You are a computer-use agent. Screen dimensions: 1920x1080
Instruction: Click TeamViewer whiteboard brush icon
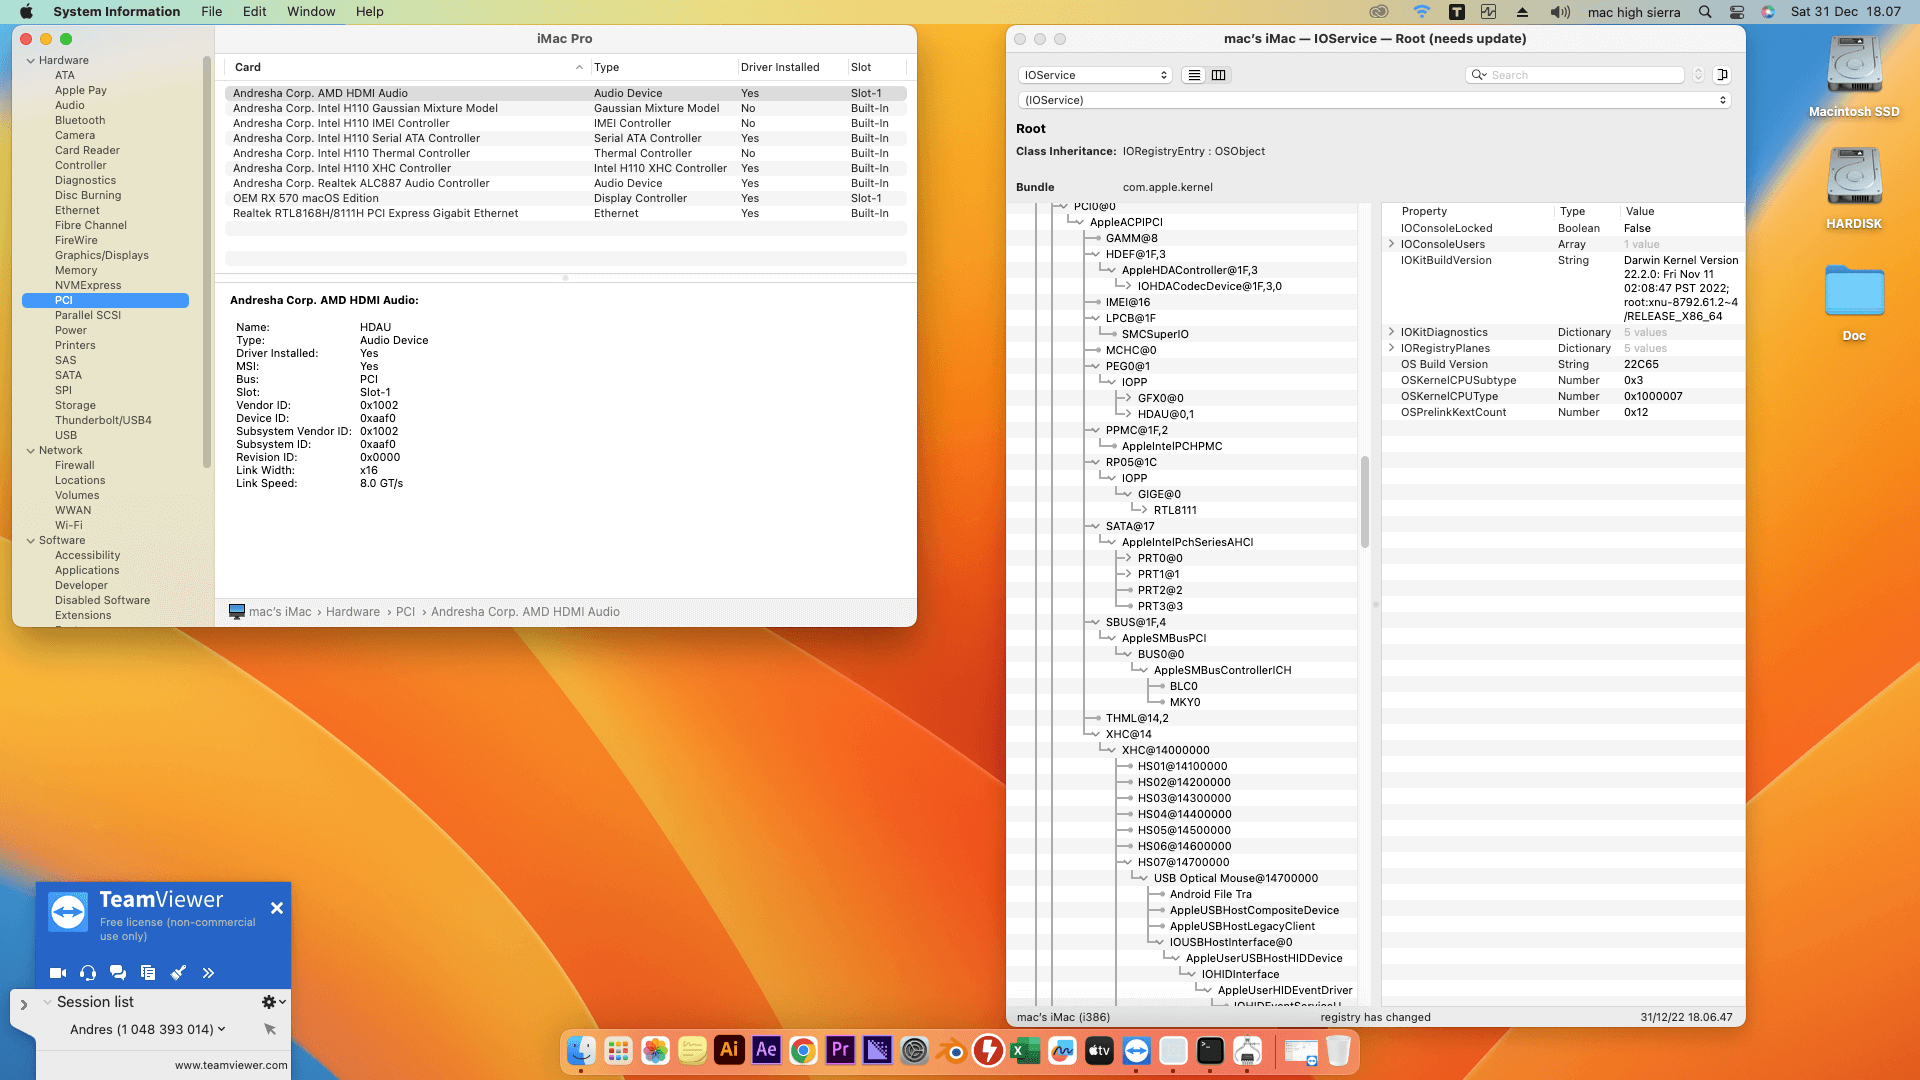click(x=178, y=973)
